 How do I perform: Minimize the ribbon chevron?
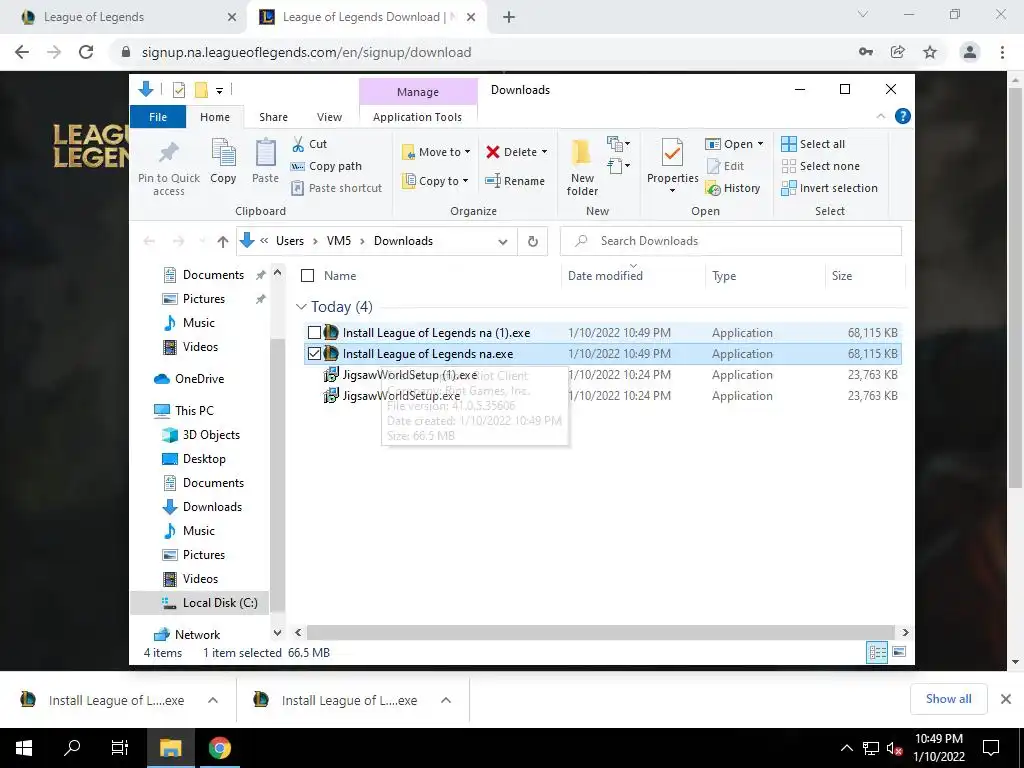point(880,116)
